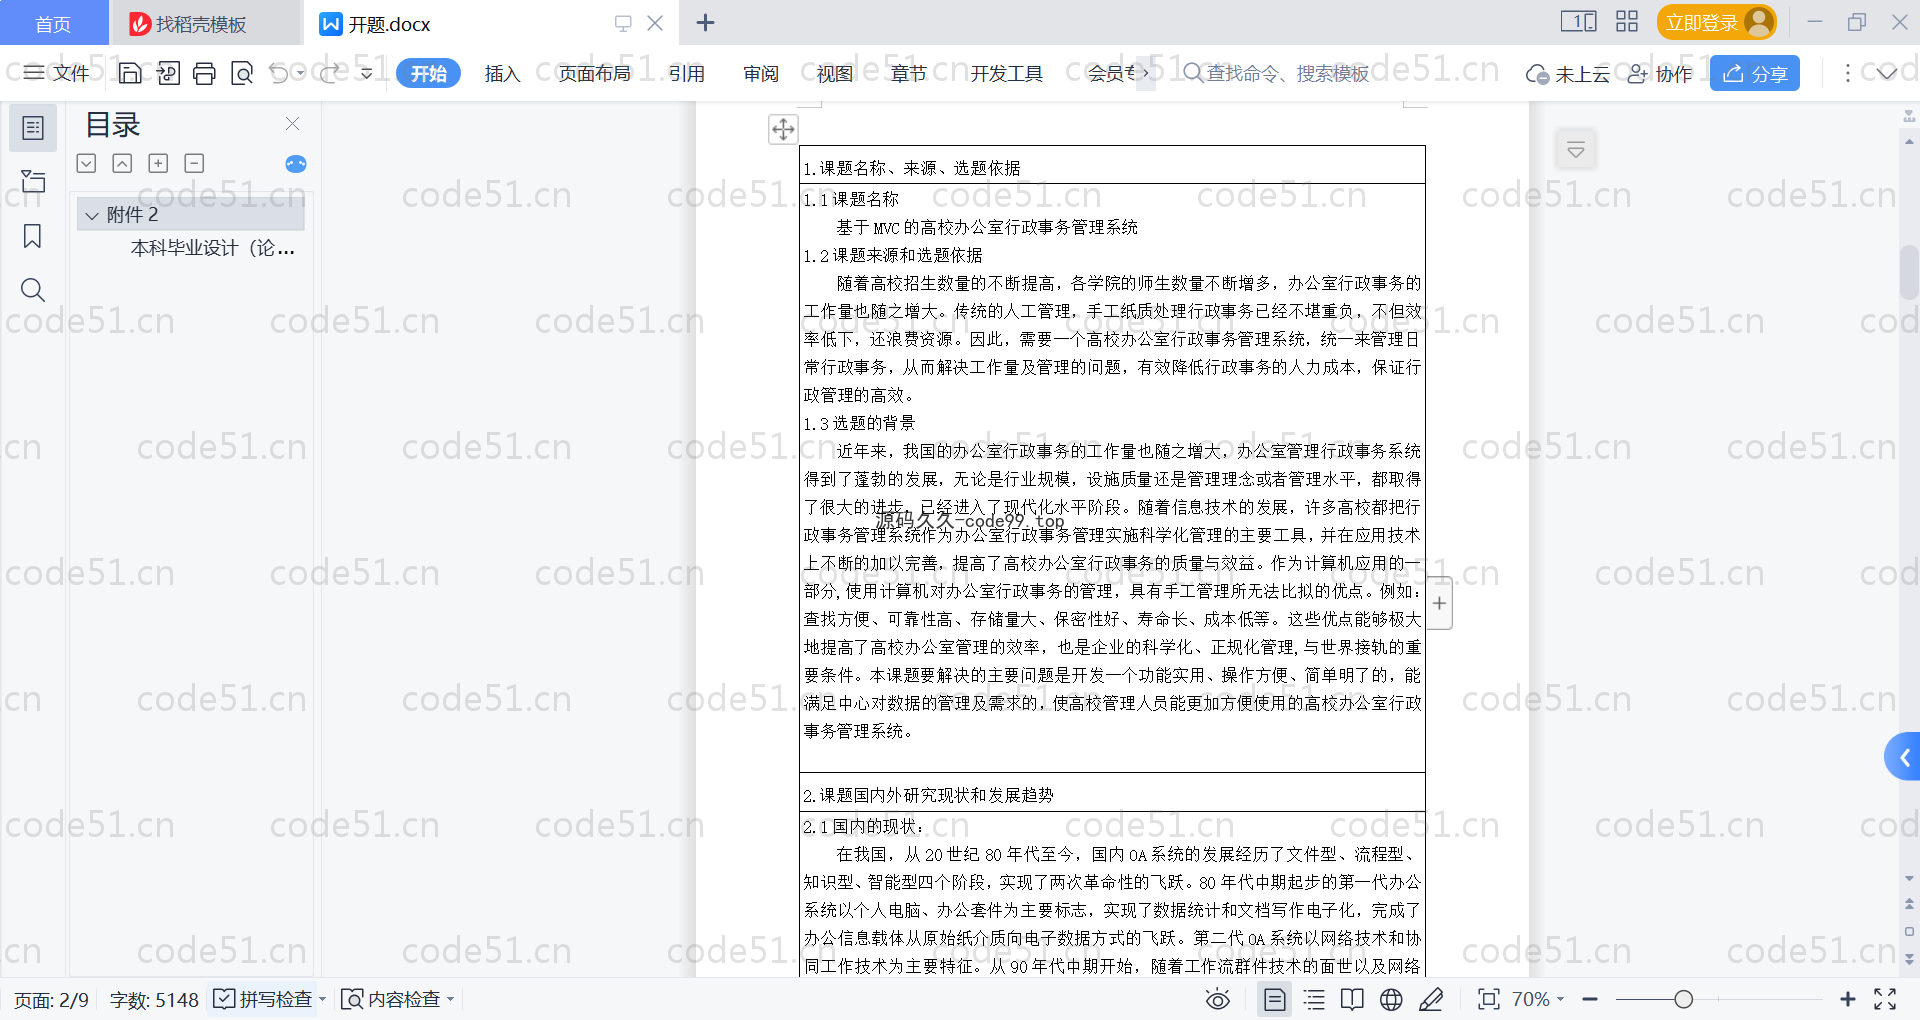The width and height of the screenshot is (1920, 1020).
Task: Switch to 首页 tab
Action: pyautogui.click(x=53, y=23)
